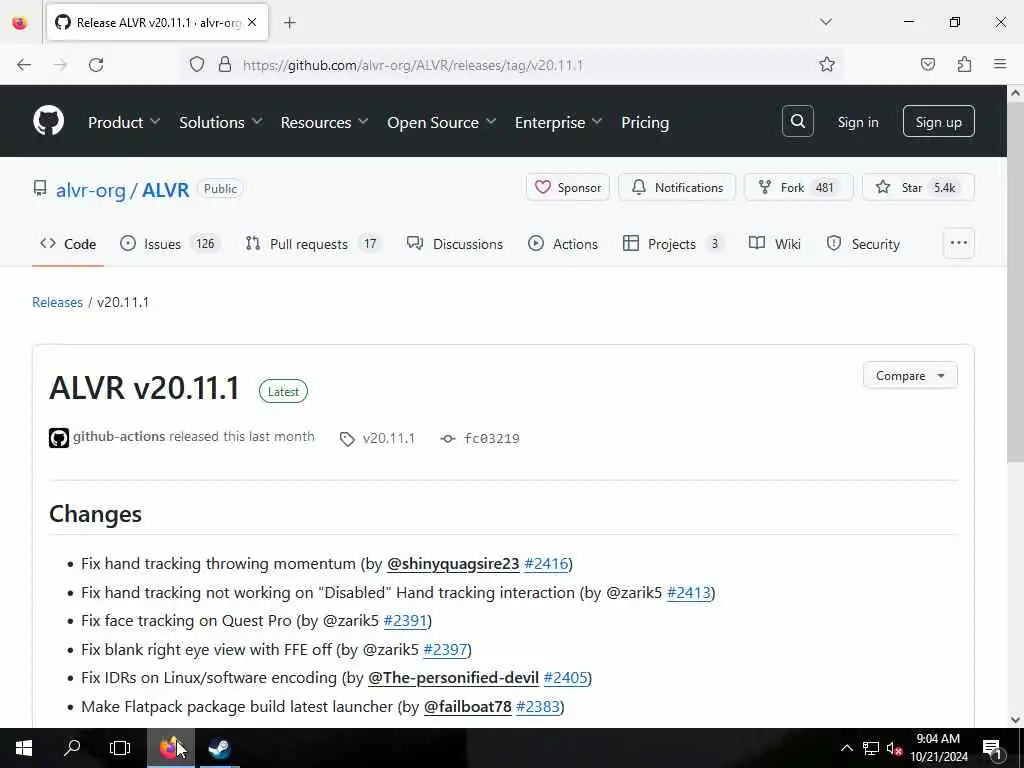Open the Pull requests tab

[x=313, y=244]
